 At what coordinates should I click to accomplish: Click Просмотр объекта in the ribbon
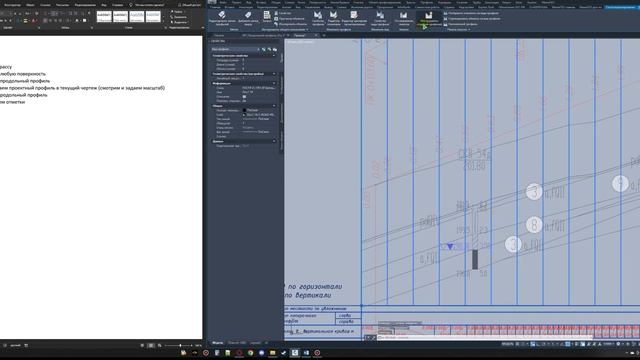289,18
